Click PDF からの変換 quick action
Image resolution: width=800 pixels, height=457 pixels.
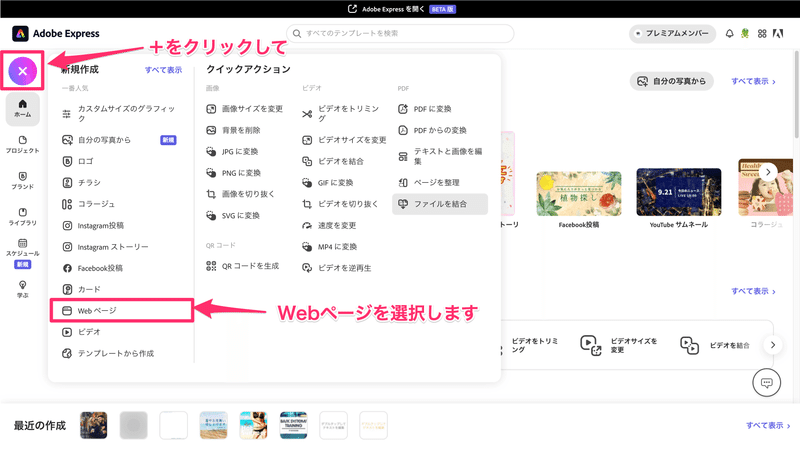(x=433, y=130)
